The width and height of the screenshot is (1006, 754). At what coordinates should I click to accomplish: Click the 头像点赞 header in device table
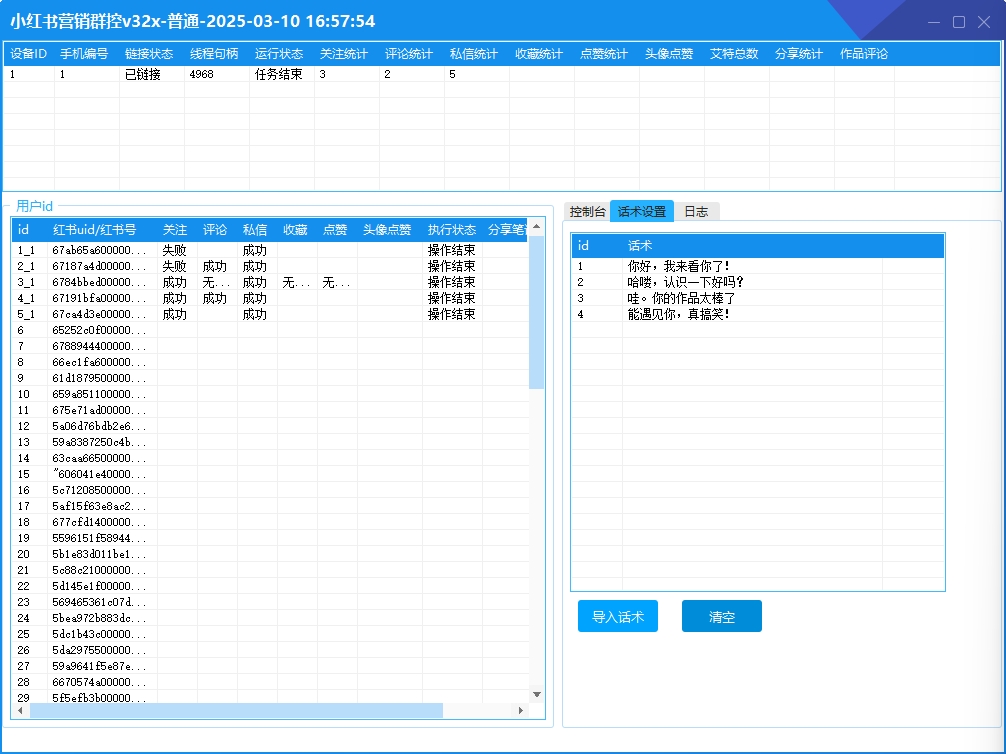point(669,54)
